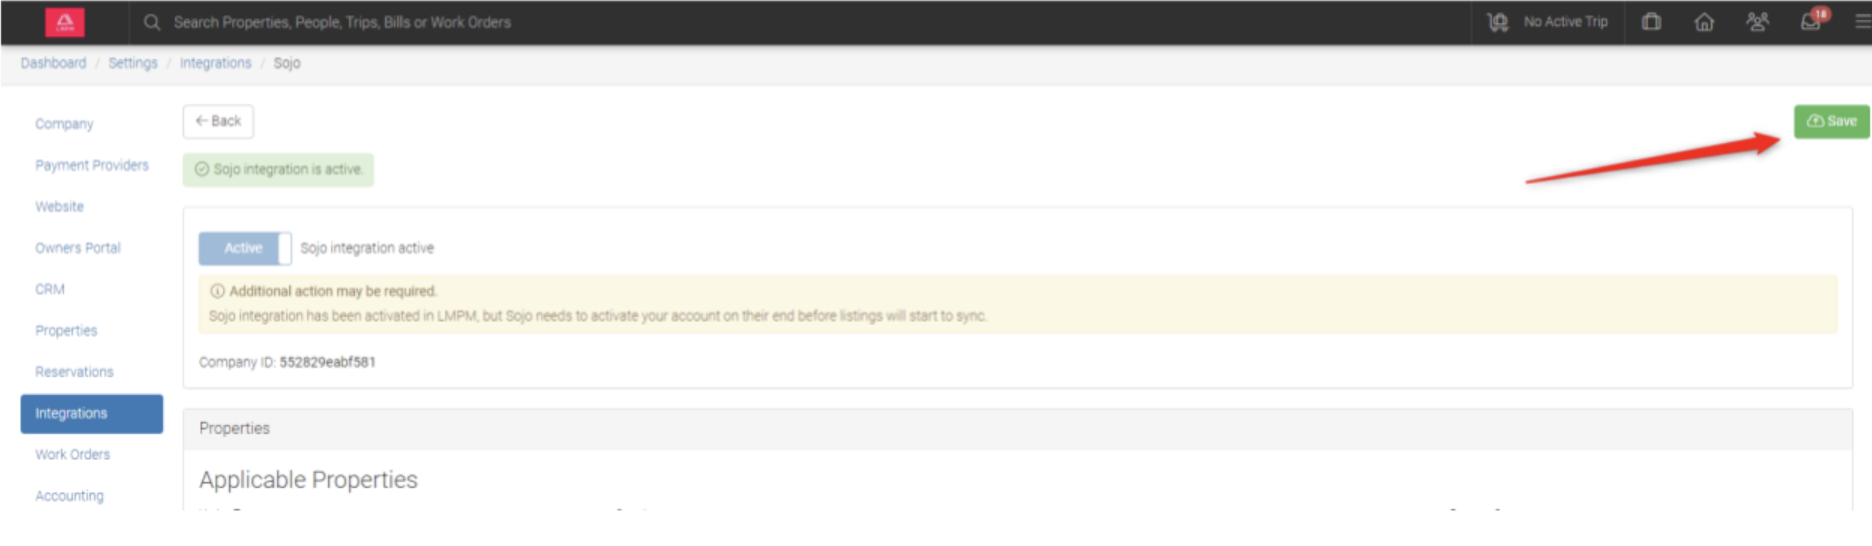
Task: Open Settings breadcrumb link
Action: coord(133,63)
